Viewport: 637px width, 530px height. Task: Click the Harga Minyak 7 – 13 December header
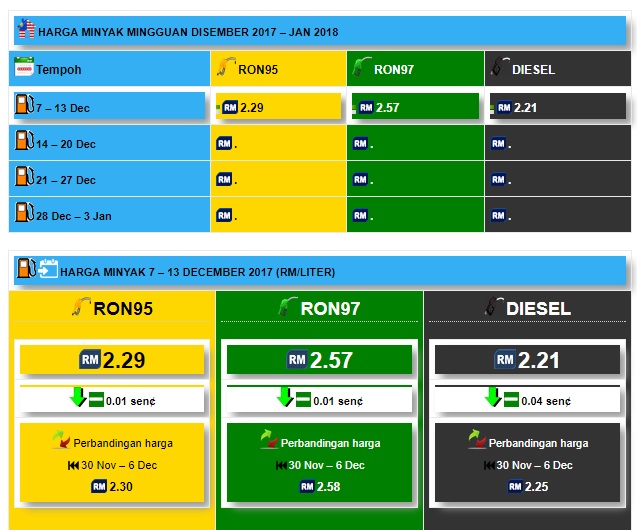[x=198, y=271]
